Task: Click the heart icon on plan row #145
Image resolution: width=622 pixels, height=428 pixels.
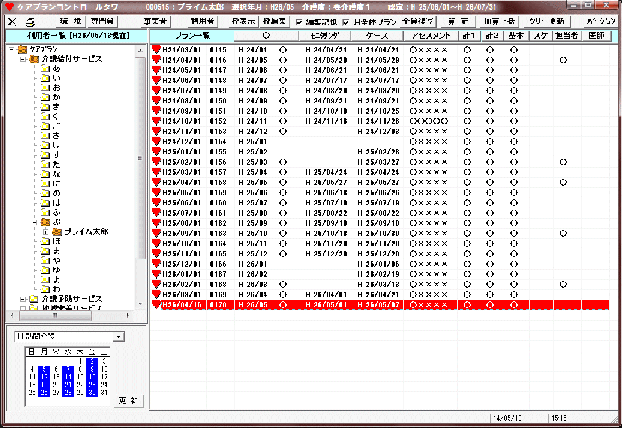Action: tap(156, 48)
